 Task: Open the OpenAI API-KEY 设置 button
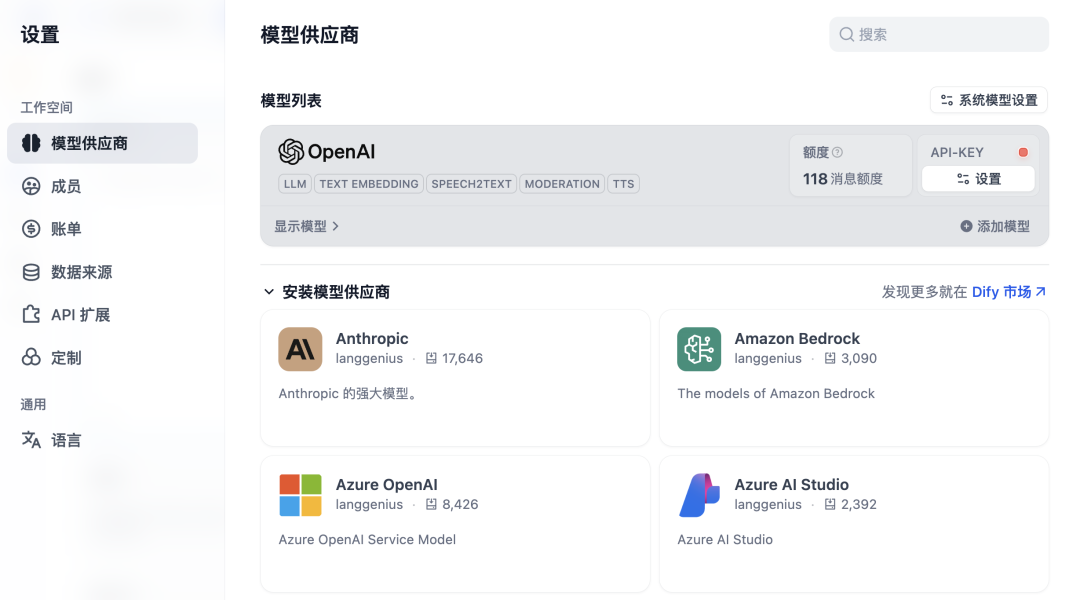coord(978,179)
